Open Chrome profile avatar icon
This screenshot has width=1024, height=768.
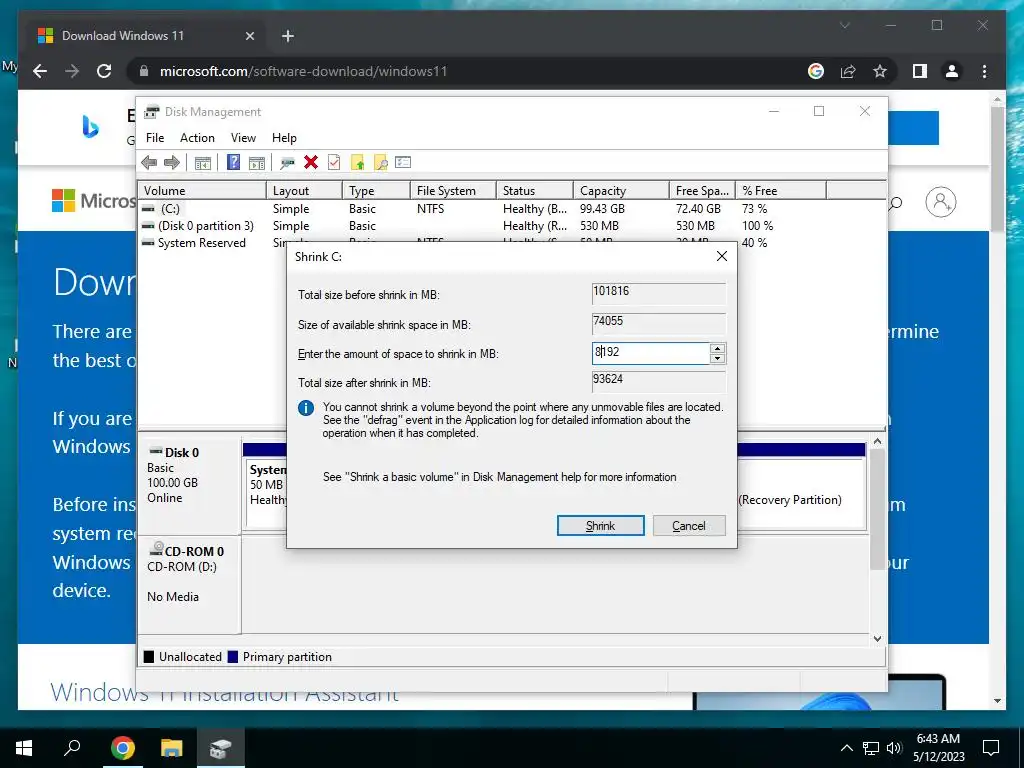952,71
